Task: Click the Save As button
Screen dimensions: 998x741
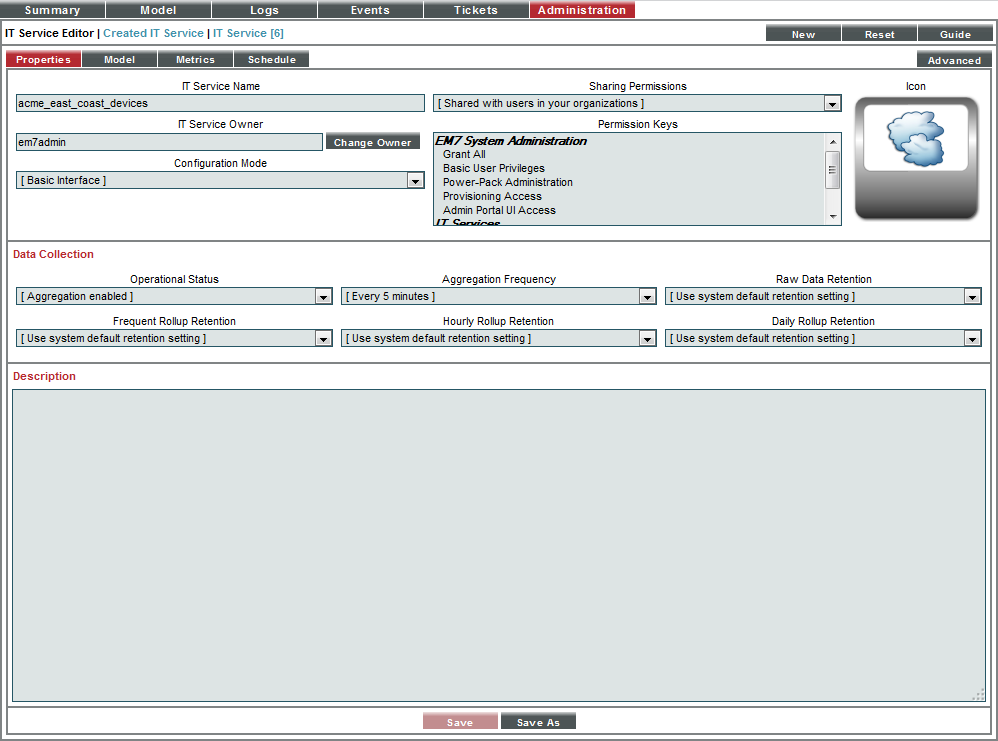Action: 538,720
